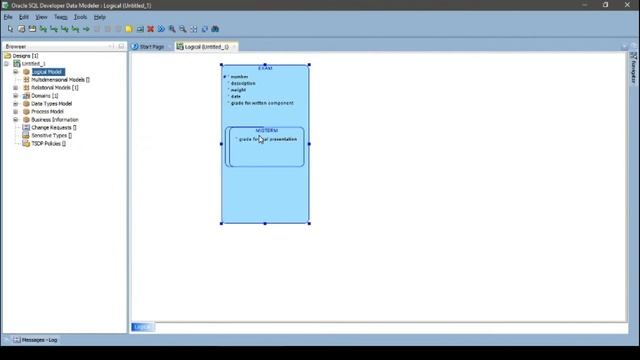Open the Help menu
Viewport: 640px width, 360px height.
[x=100, y=17]
